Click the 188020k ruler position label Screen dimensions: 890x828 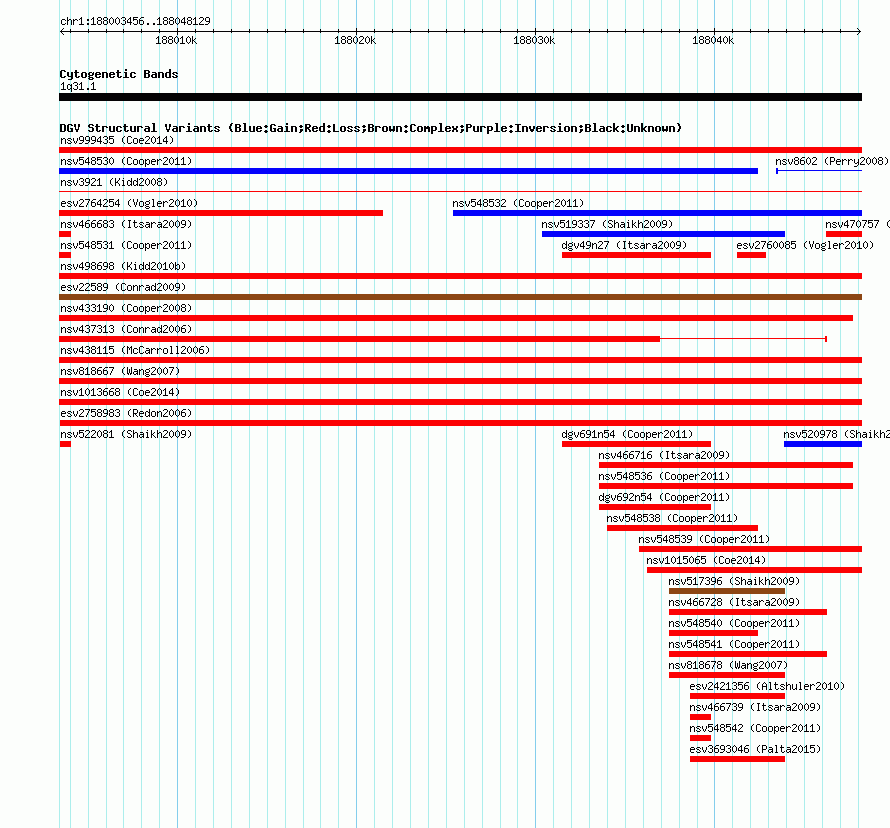pos(355,40)
